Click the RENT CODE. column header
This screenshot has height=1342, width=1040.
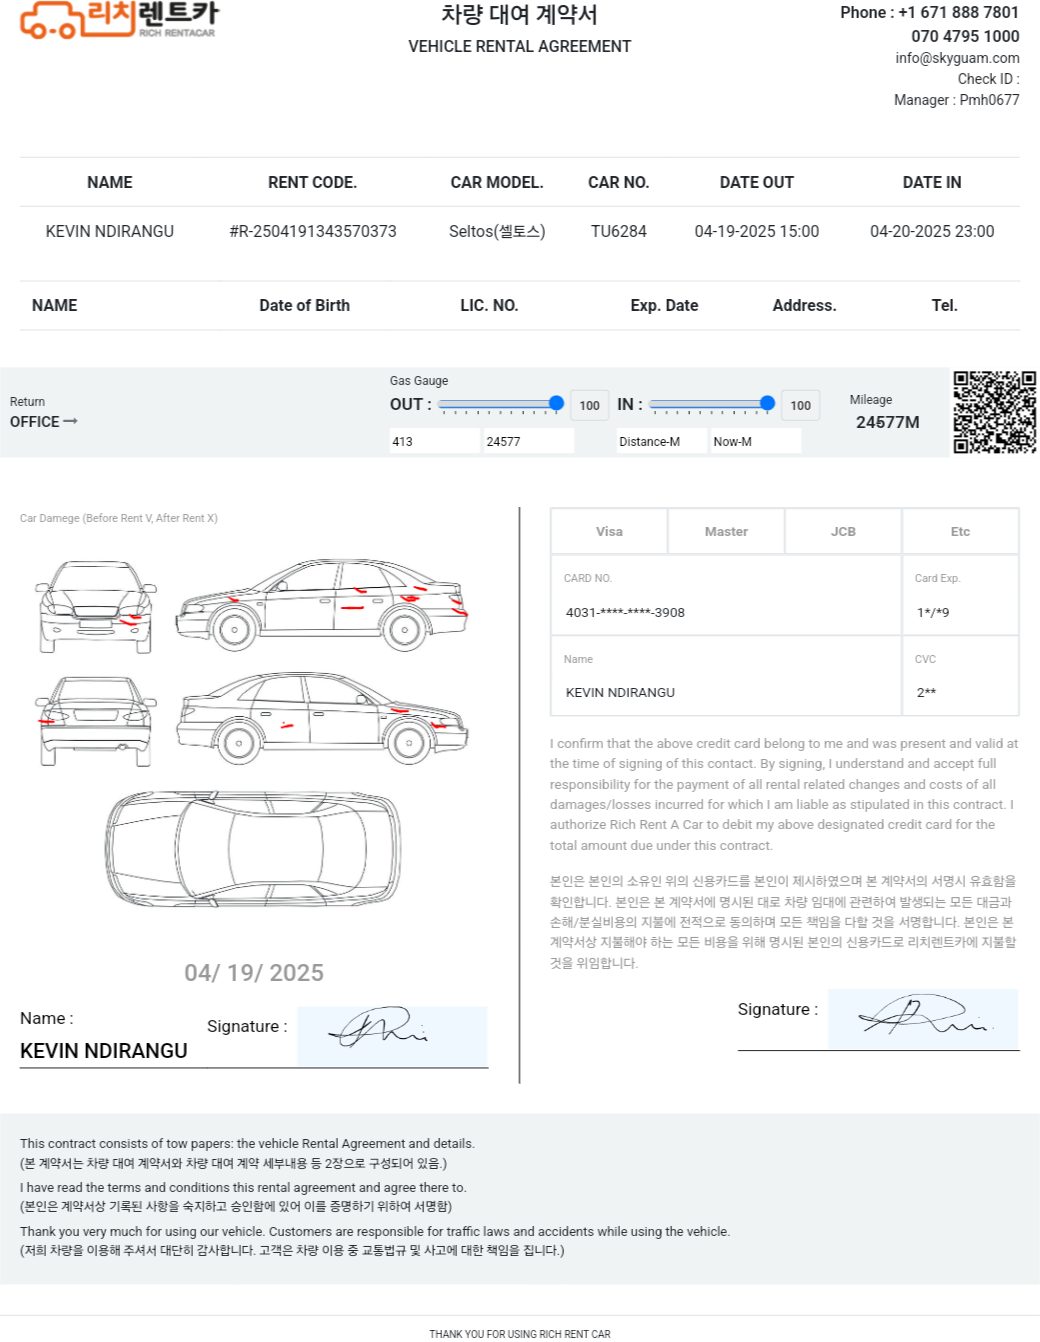point(312,182)
